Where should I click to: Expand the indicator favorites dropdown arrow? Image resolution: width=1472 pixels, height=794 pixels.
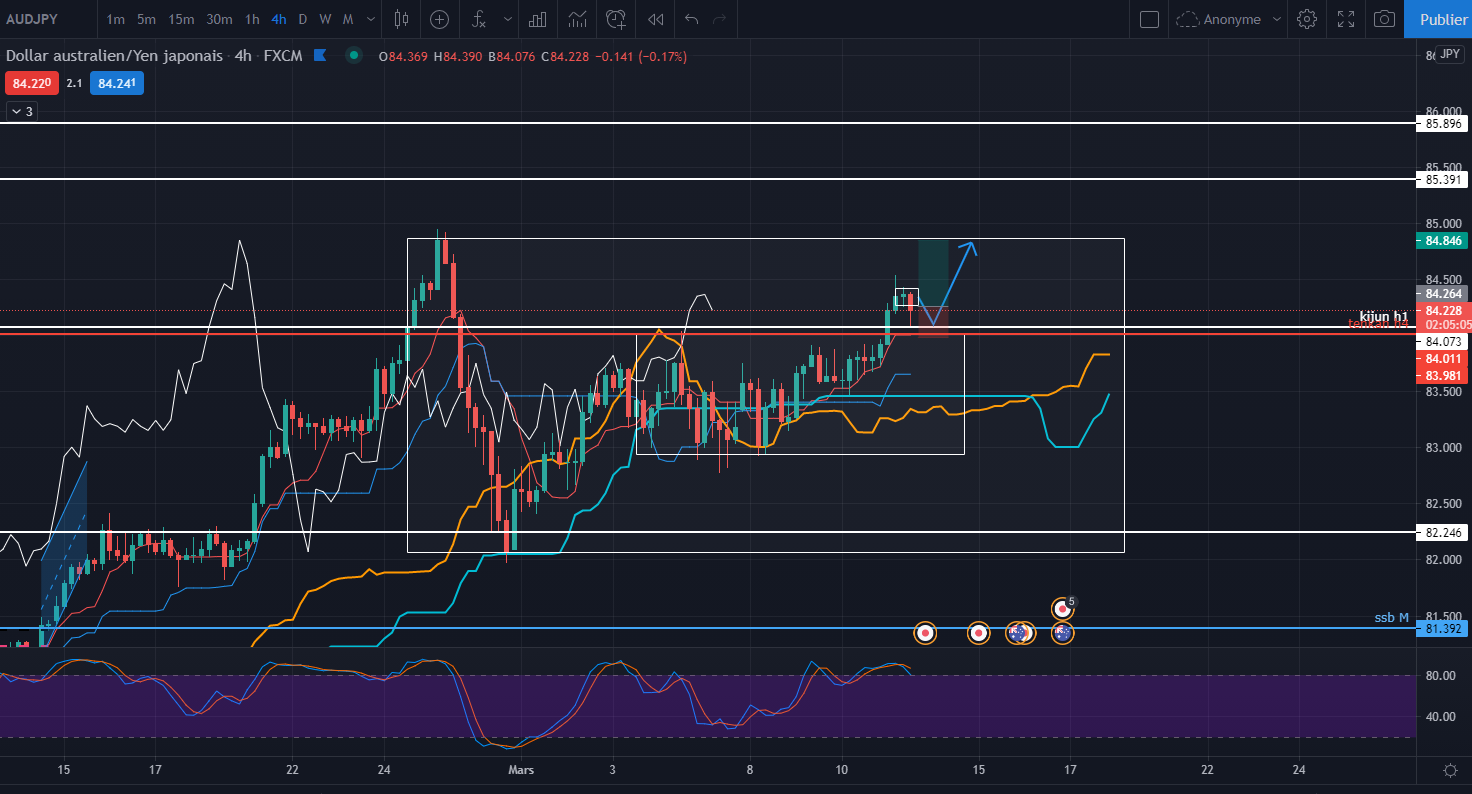[x=508, y=19]
